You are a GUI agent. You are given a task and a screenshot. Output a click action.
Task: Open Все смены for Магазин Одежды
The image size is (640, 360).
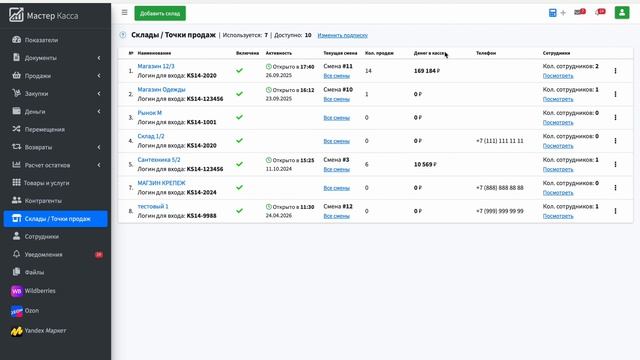336,99
